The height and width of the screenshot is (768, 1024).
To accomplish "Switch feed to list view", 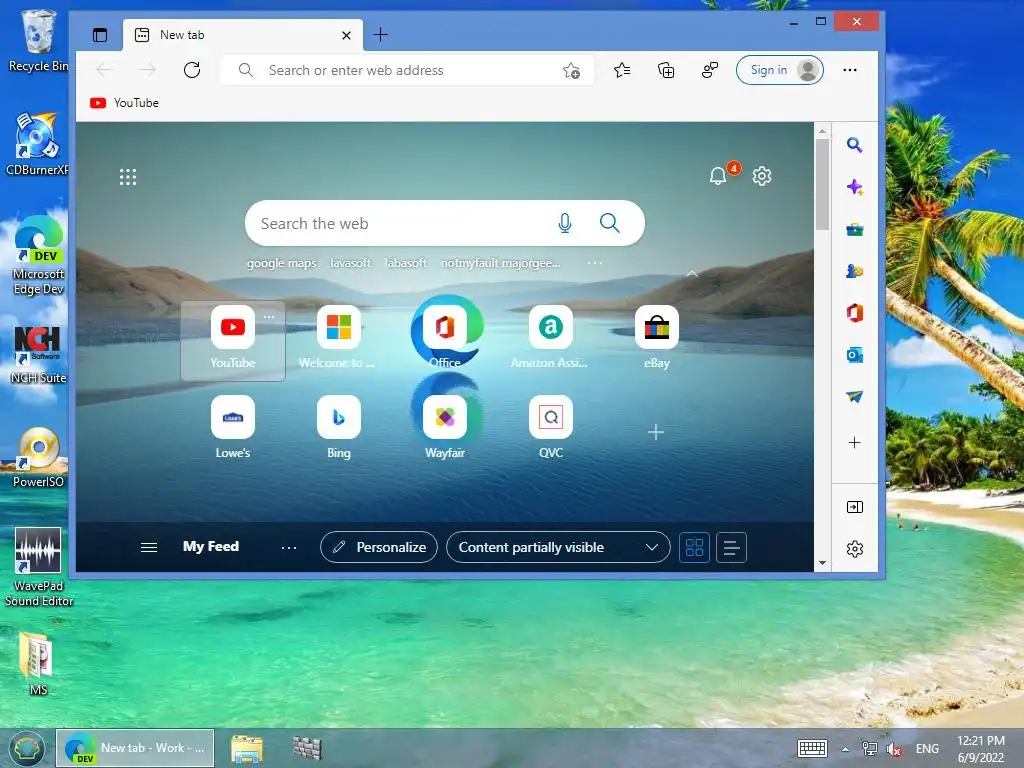I will pos(731,547).
